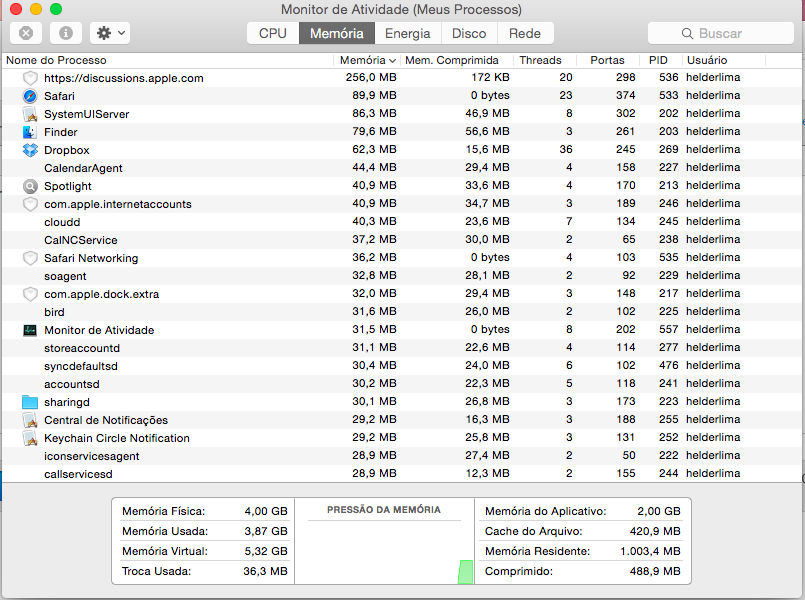Click the quit process toolbar icon
Screen dimensions: 805x600
pos(26,33)
